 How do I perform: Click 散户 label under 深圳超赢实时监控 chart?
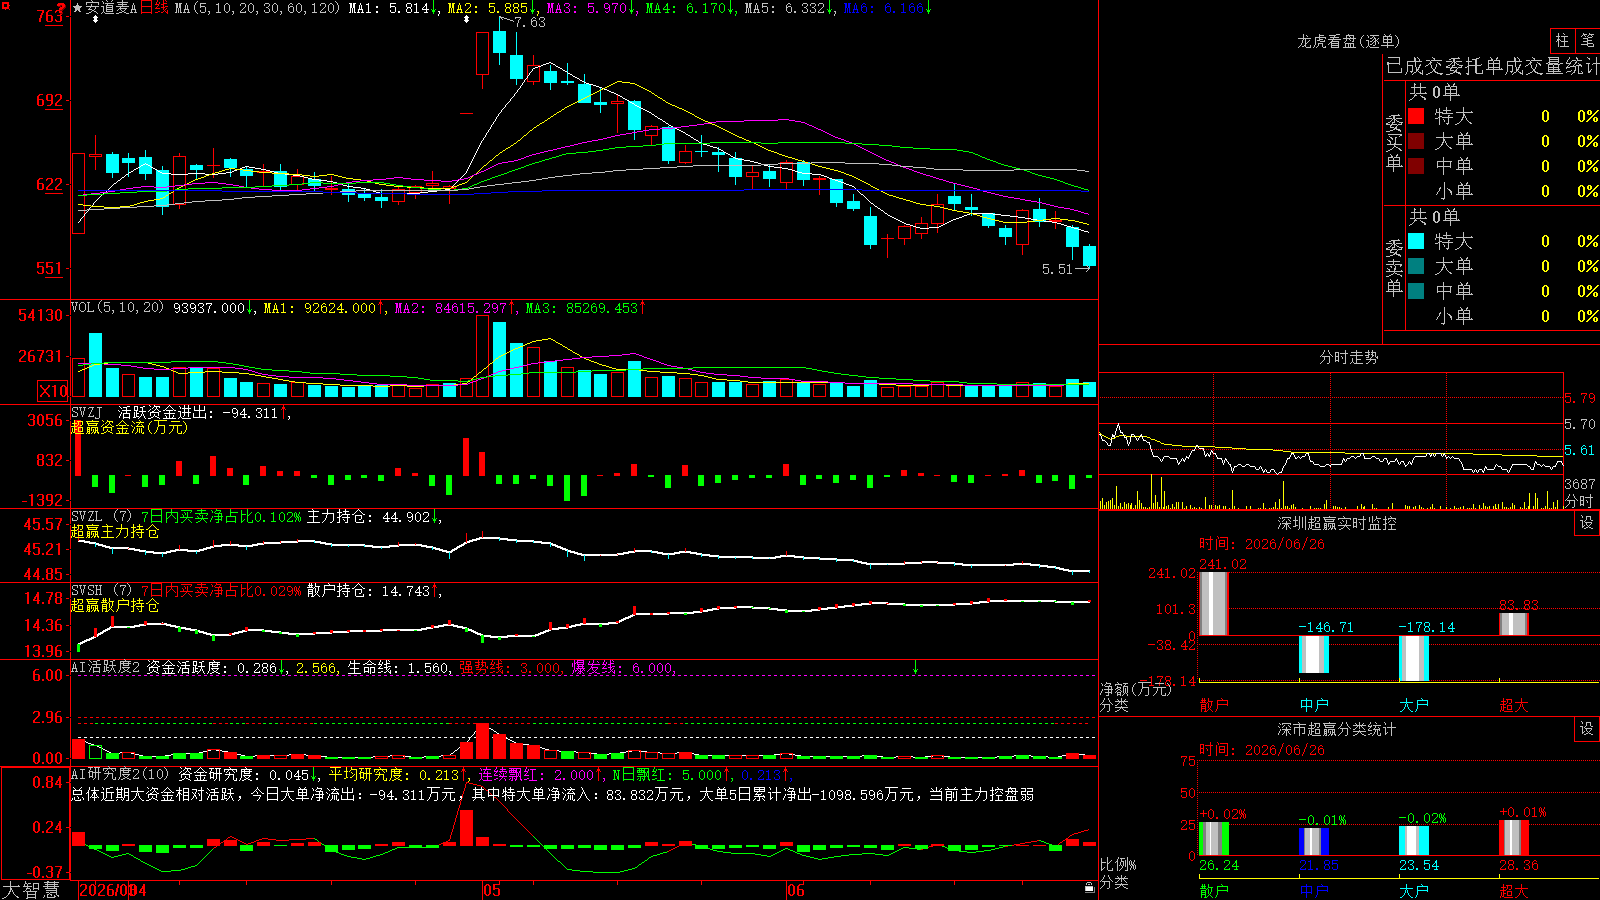[1214, 705]
